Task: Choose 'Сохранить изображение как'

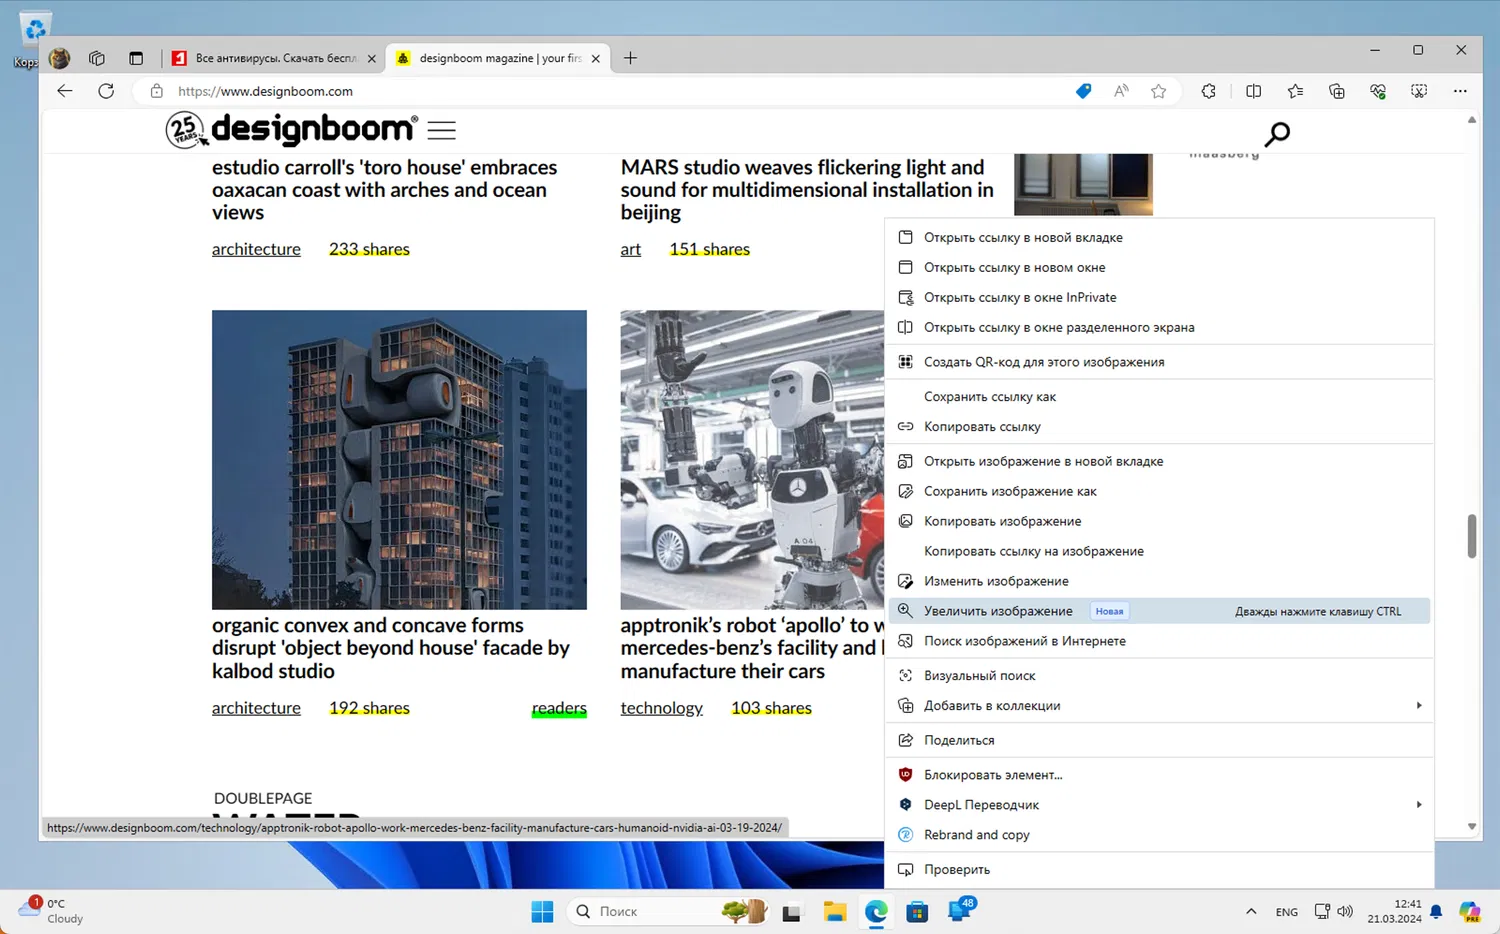Action: 1160,492
